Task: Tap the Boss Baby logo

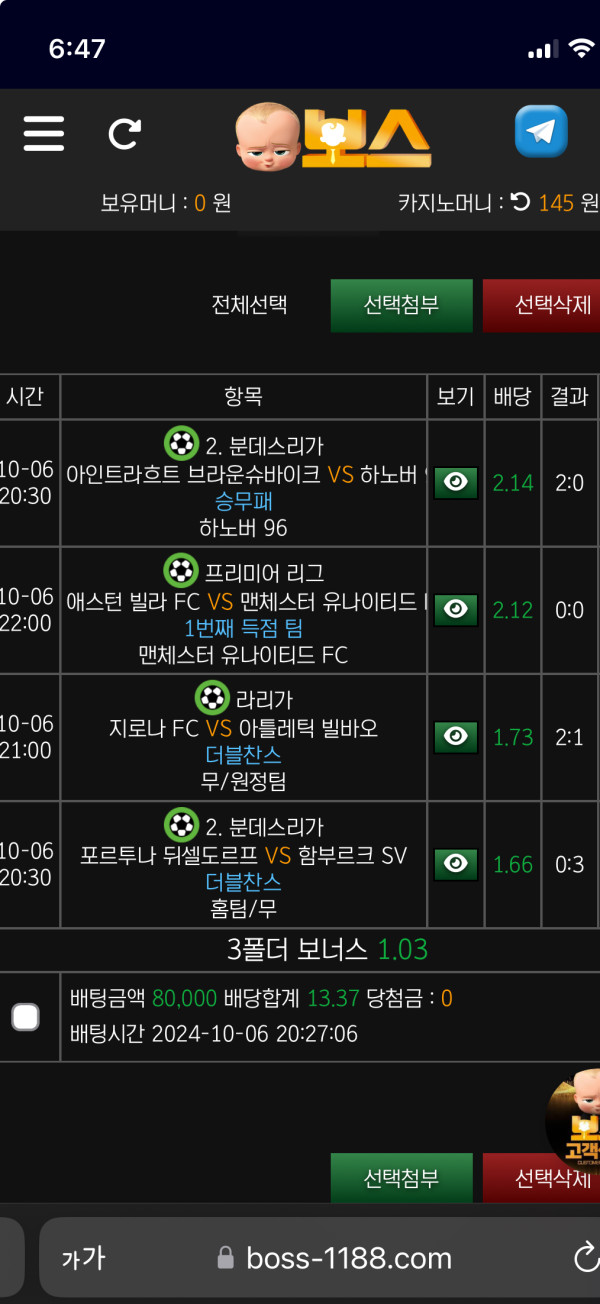Action: pyautogui.click(x=333, y=136)
